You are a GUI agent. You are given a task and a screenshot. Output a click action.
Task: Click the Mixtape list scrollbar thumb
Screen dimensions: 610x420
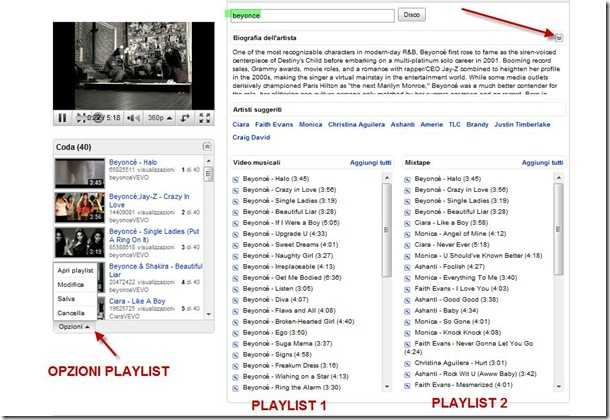pos(559,229)
